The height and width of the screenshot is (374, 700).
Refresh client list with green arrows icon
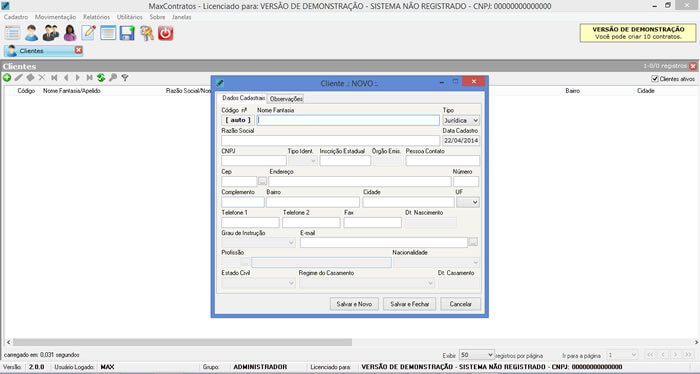101,78
